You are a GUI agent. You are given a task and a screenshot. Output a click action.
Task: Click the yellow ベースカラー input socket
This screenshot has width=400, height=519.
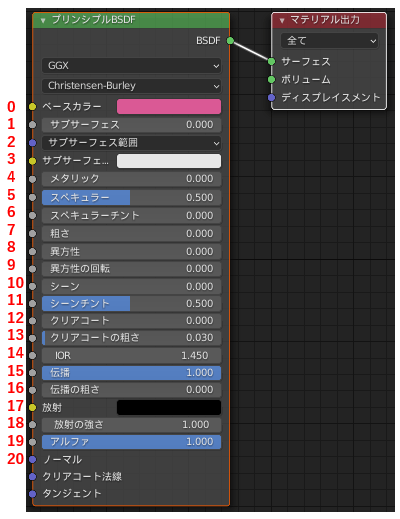[x=32, y=107]
